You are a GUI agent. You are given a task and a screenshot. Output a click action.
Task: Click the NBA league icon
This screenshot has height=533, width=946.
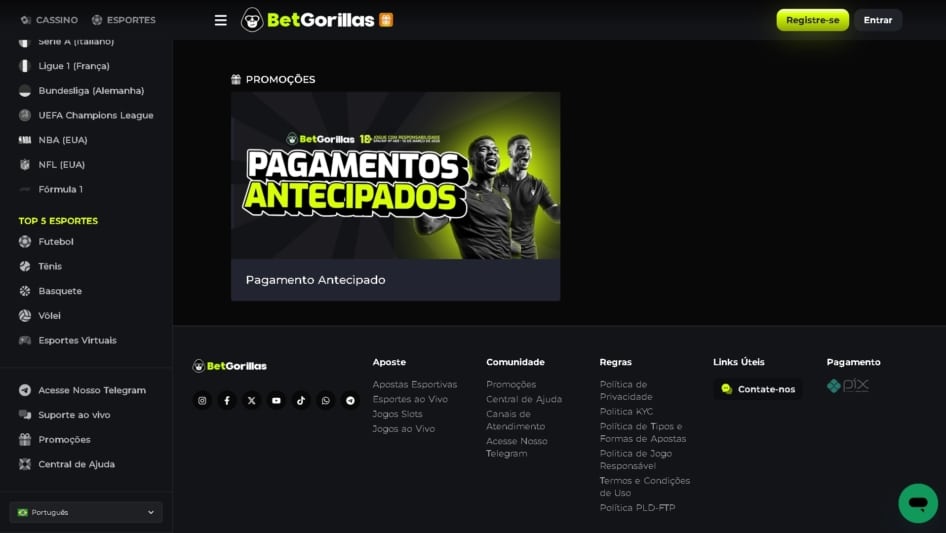pyautogui.click(x=25, y=140)
